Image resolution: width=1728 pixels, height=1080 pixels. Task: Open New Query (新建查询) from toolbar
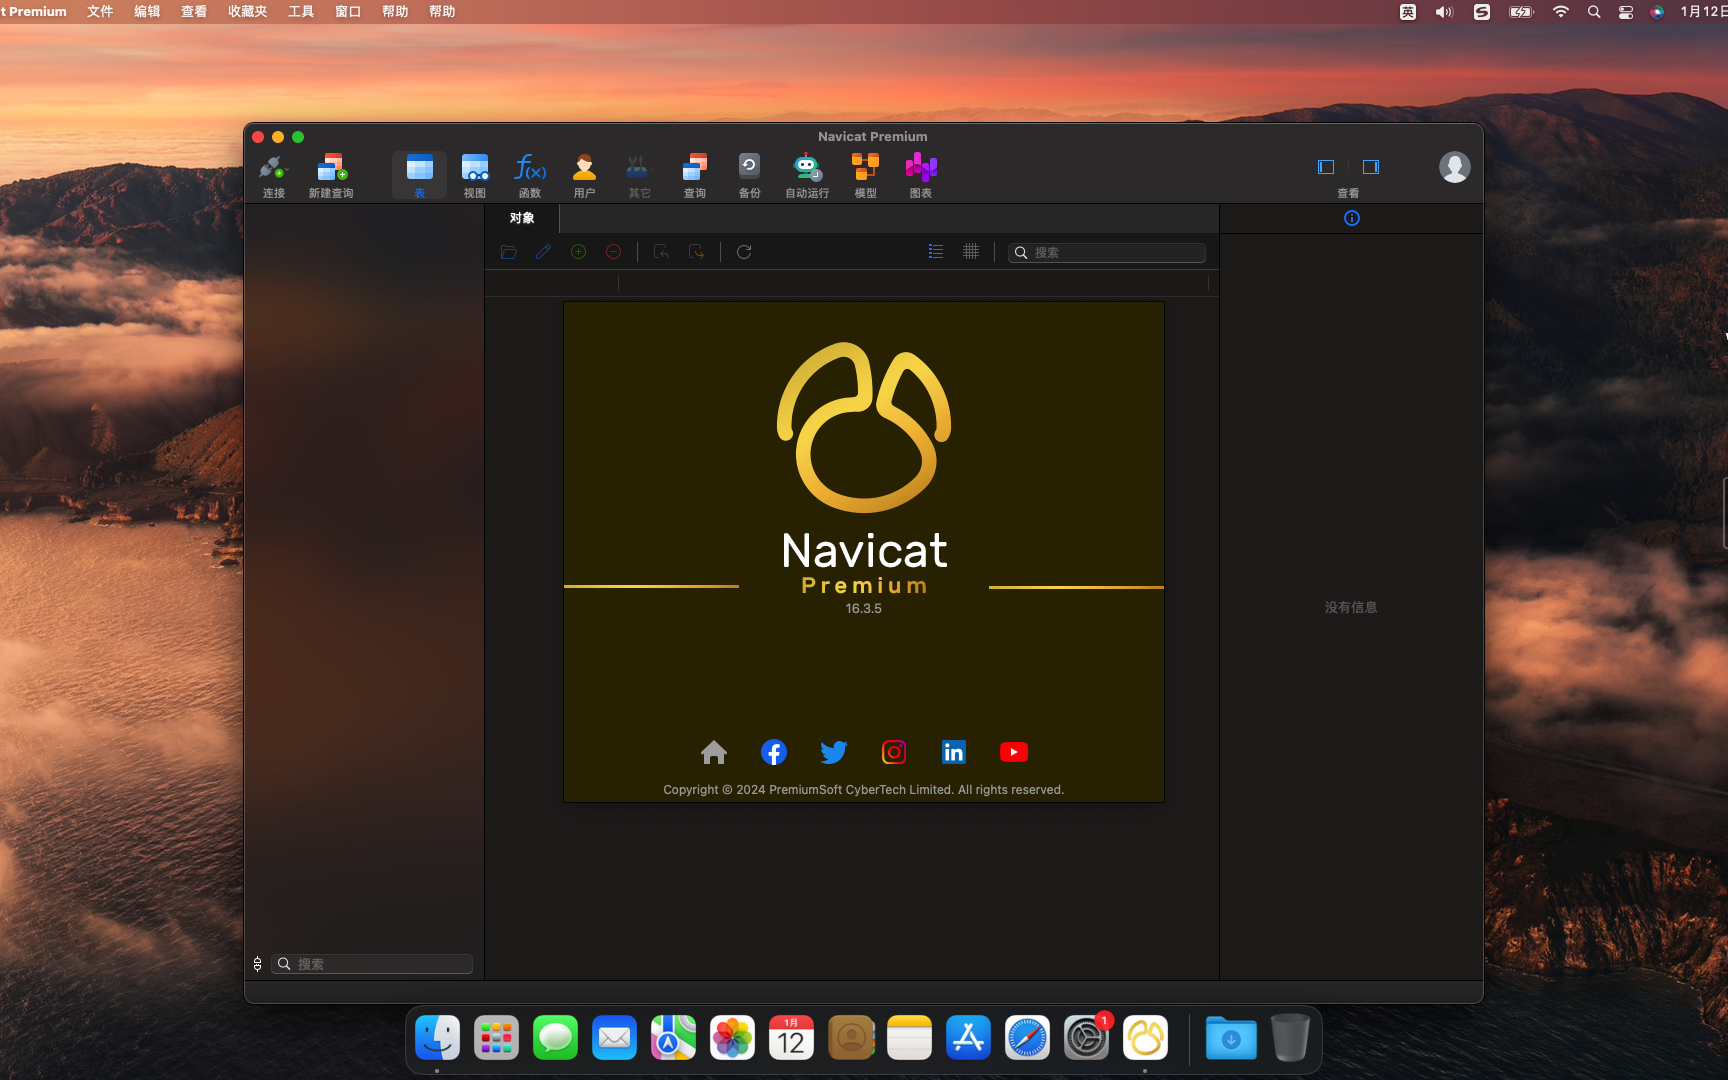pos(331,176)
